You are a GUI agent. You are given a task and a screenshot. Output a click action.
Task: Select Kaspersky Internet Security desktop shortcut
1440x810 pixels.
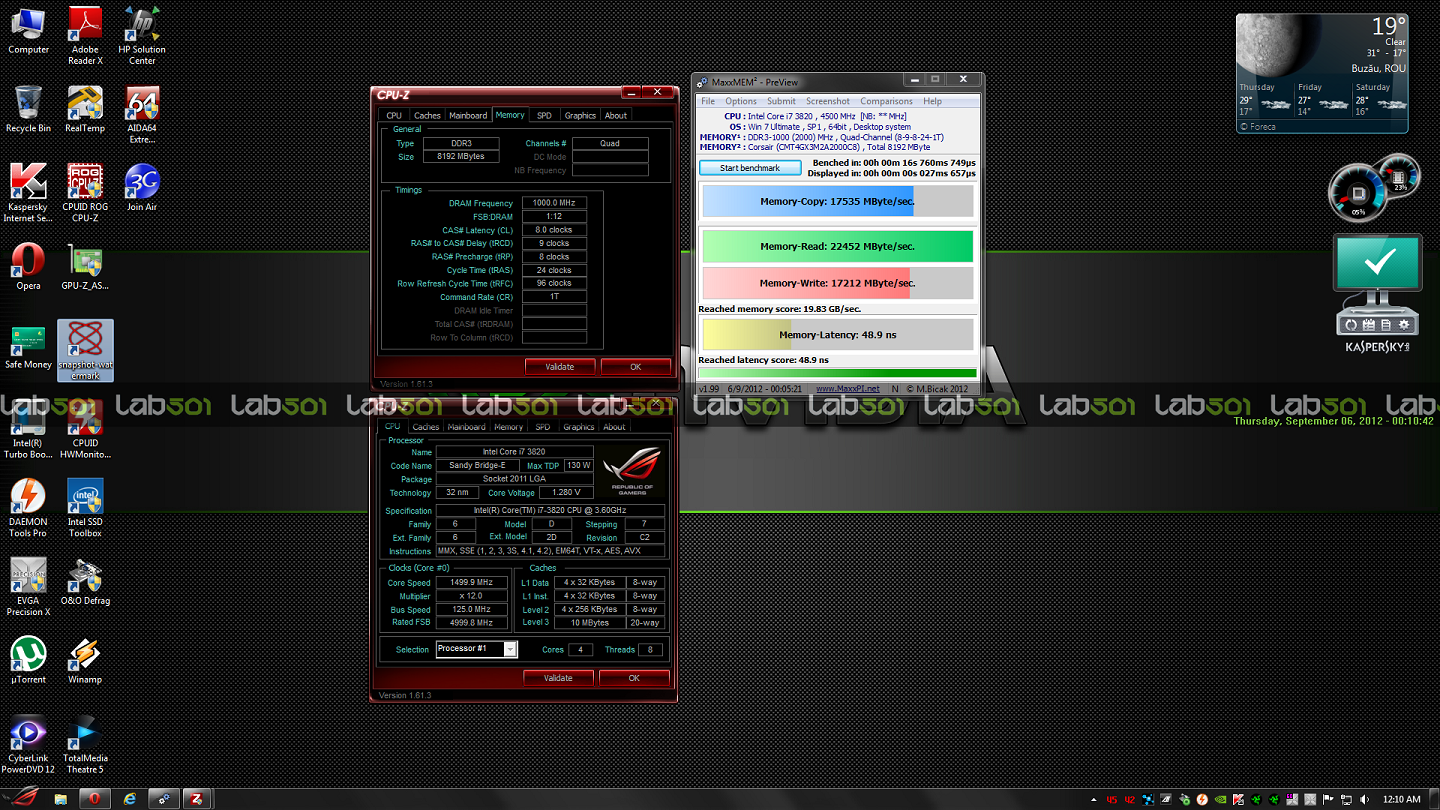[28, 193]
